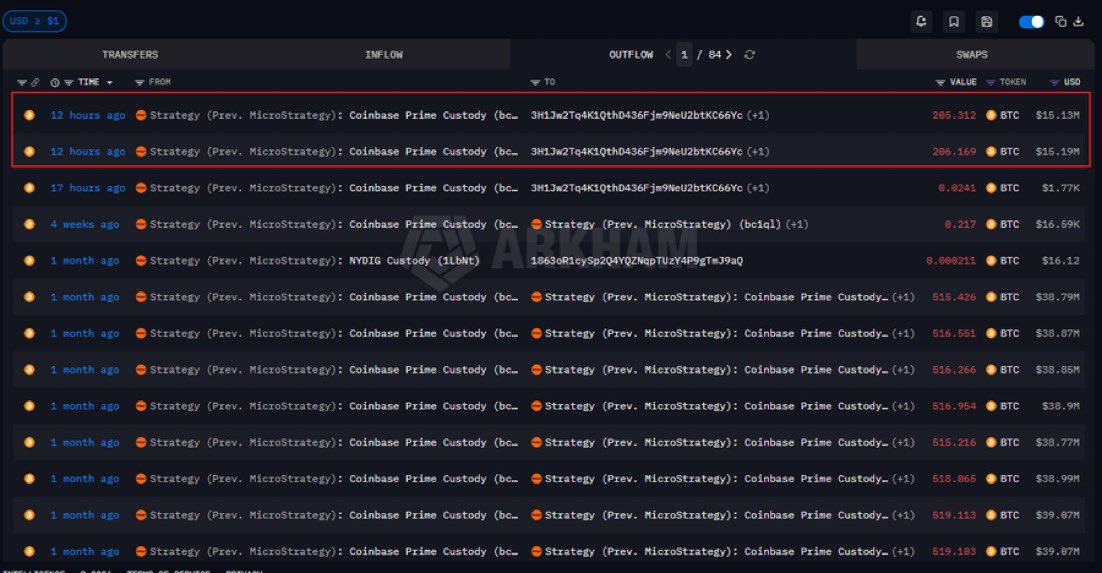
Task: Refresh the outflow list with reload icon
Action: pyautogui.click(x=750, y=55)
